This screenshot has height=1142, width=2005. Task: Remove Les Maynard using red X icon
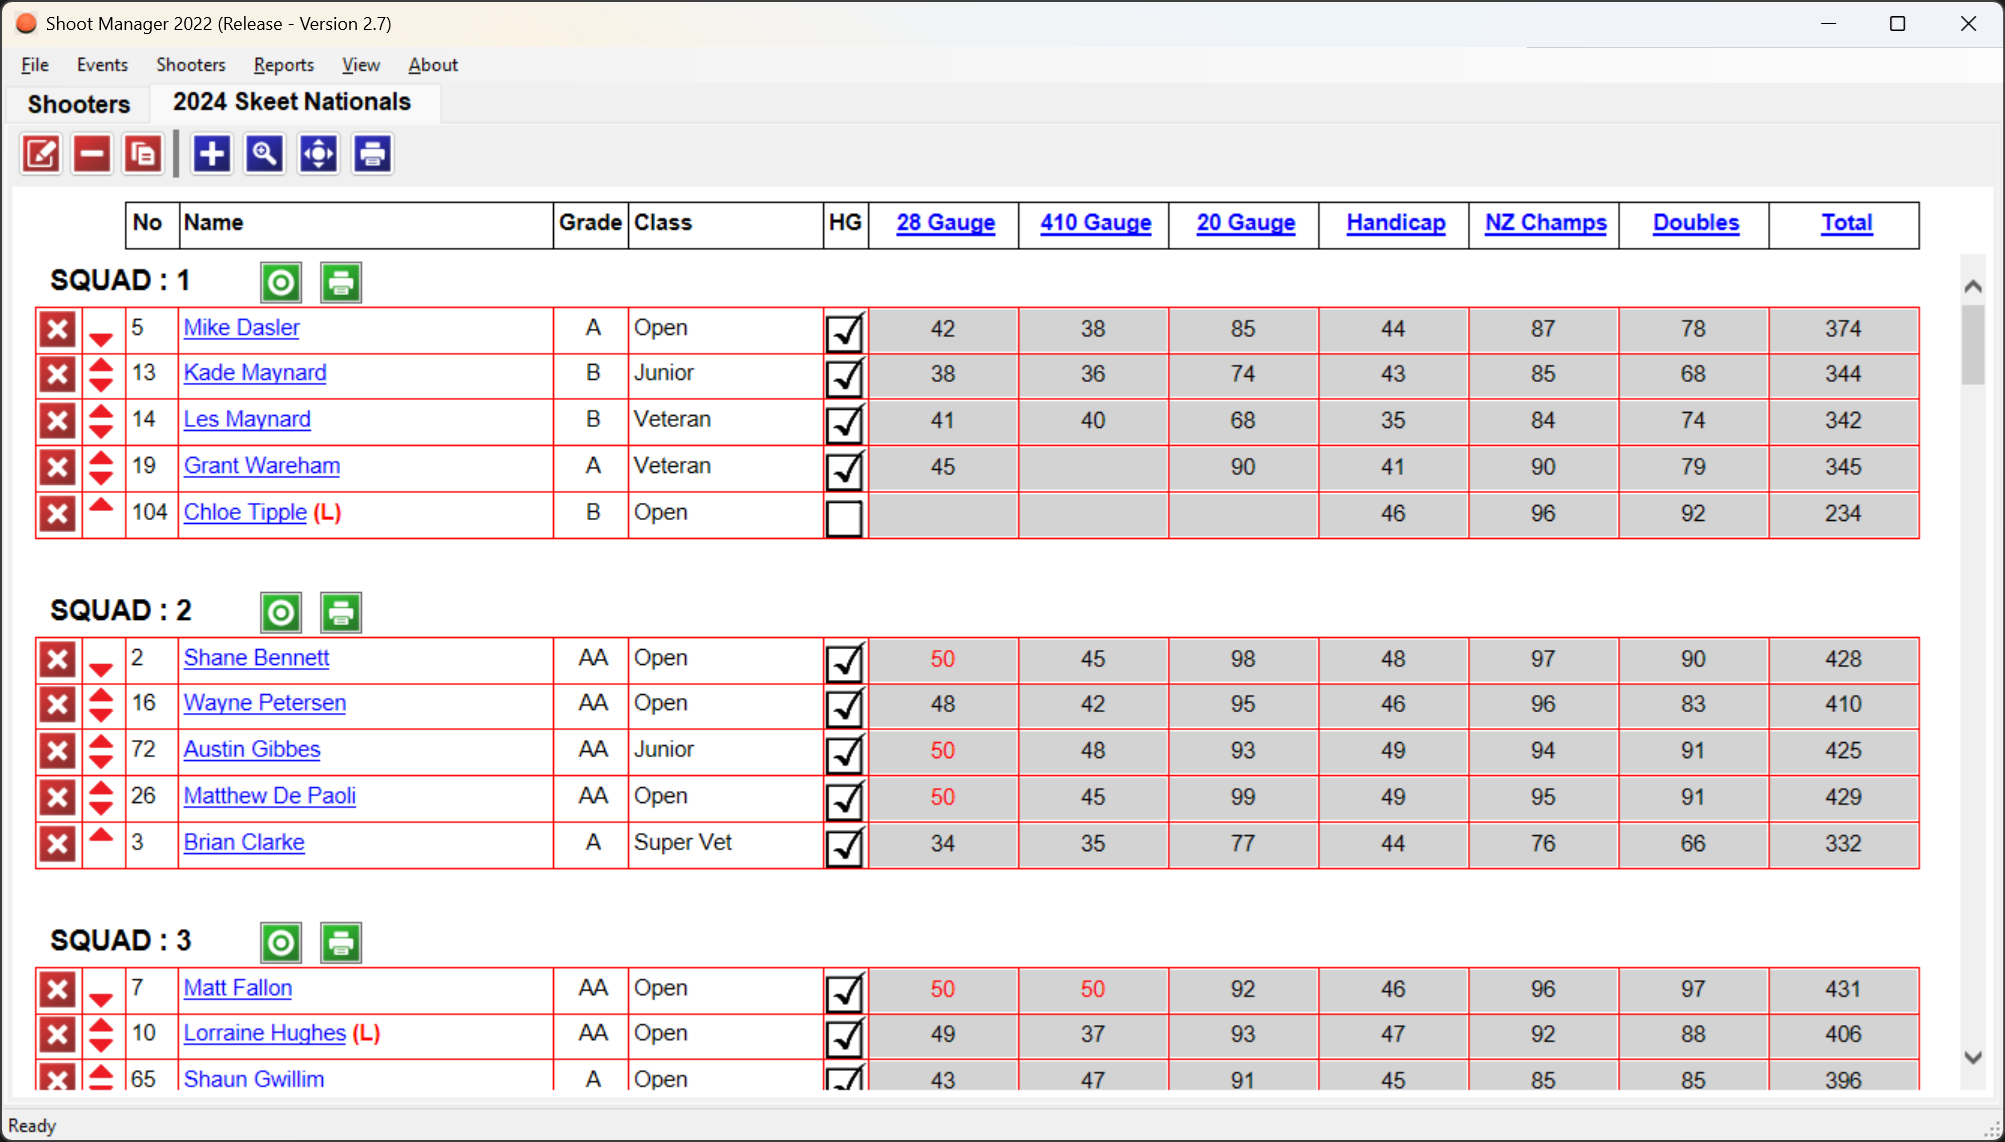click(x=58, y=421)
